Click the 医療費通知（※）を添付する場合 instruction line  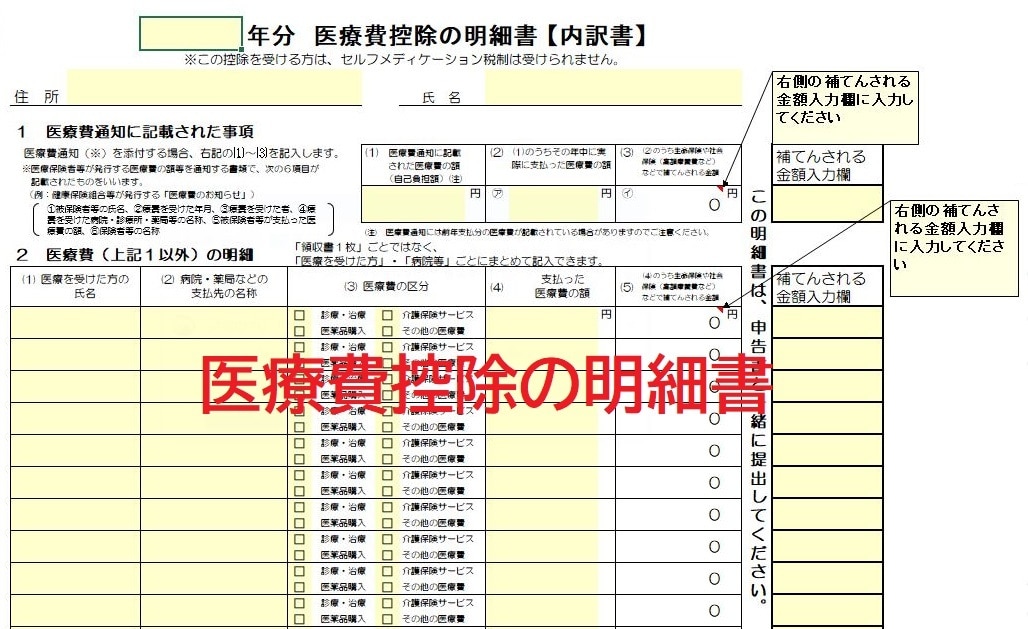coord(182,153)
